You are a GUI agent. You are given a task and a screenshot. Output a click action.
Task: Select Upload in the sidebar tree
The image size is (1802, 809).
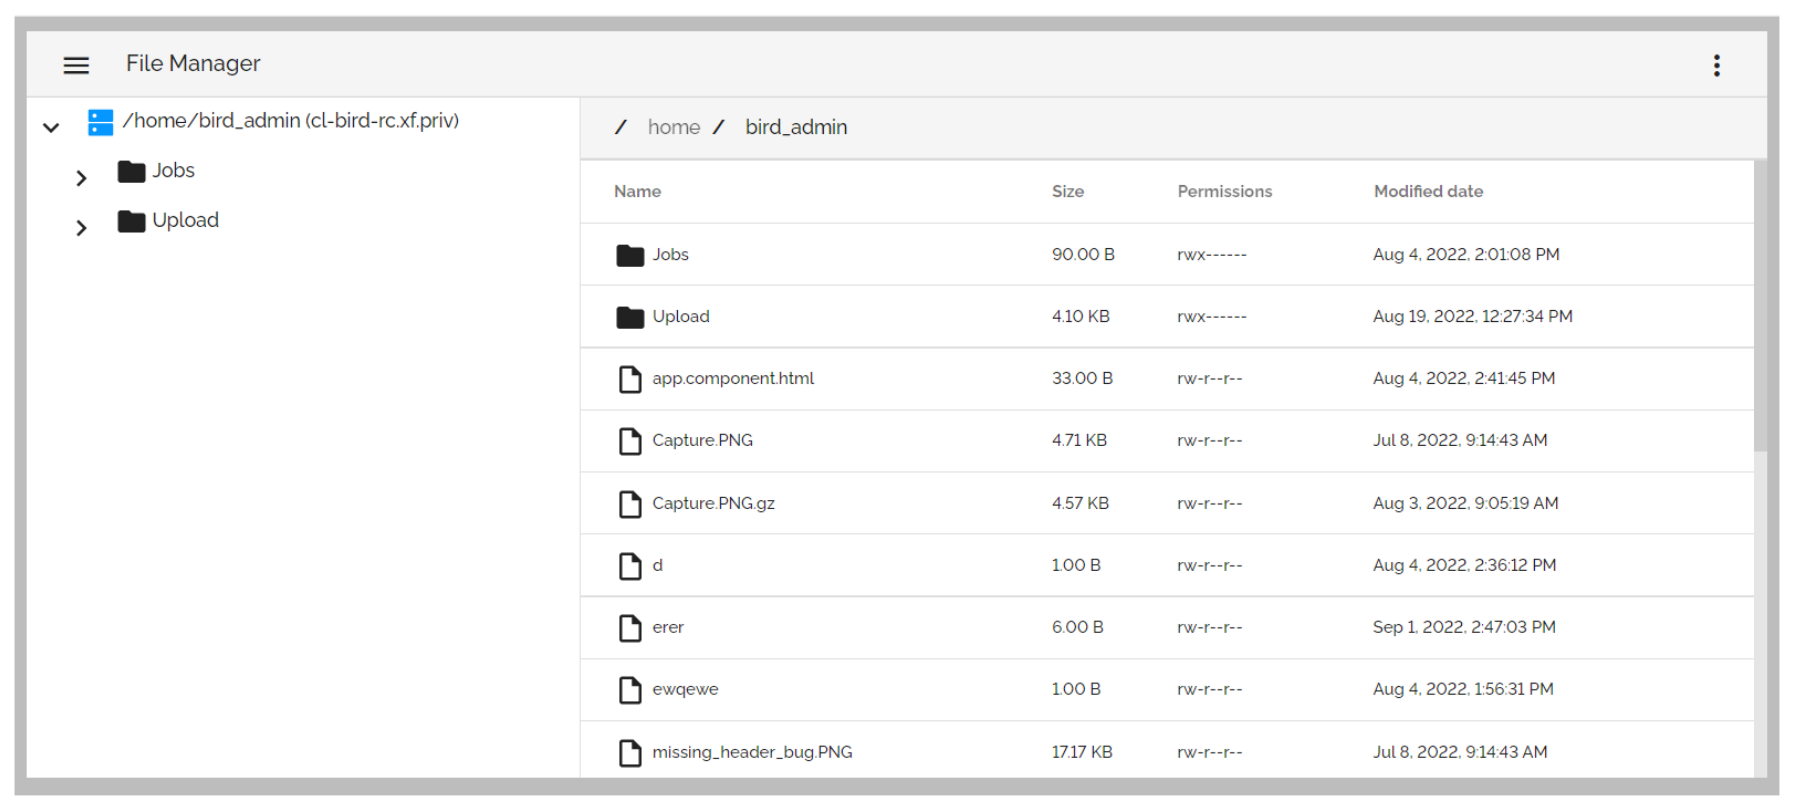click(x=185, y=220)
